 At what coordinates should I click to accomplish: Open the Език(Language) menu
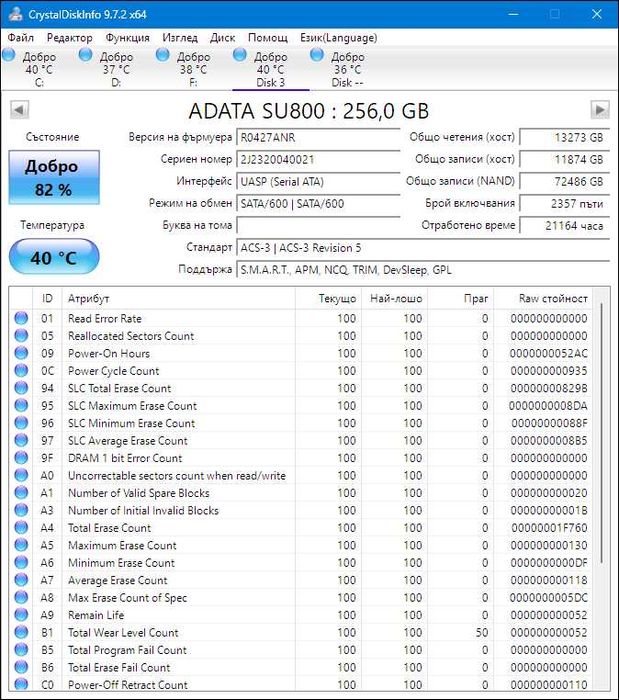339,38
